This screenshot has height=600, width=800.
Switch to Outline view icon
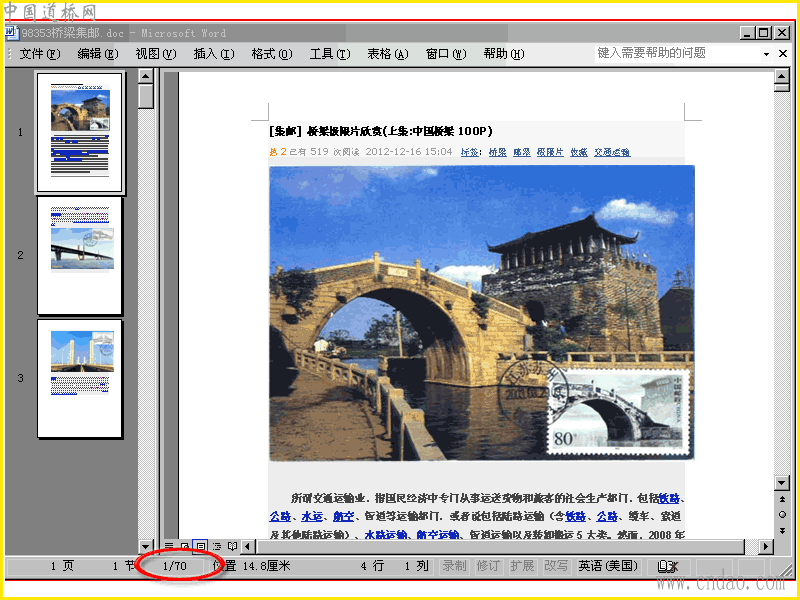[x=217, y=546]
